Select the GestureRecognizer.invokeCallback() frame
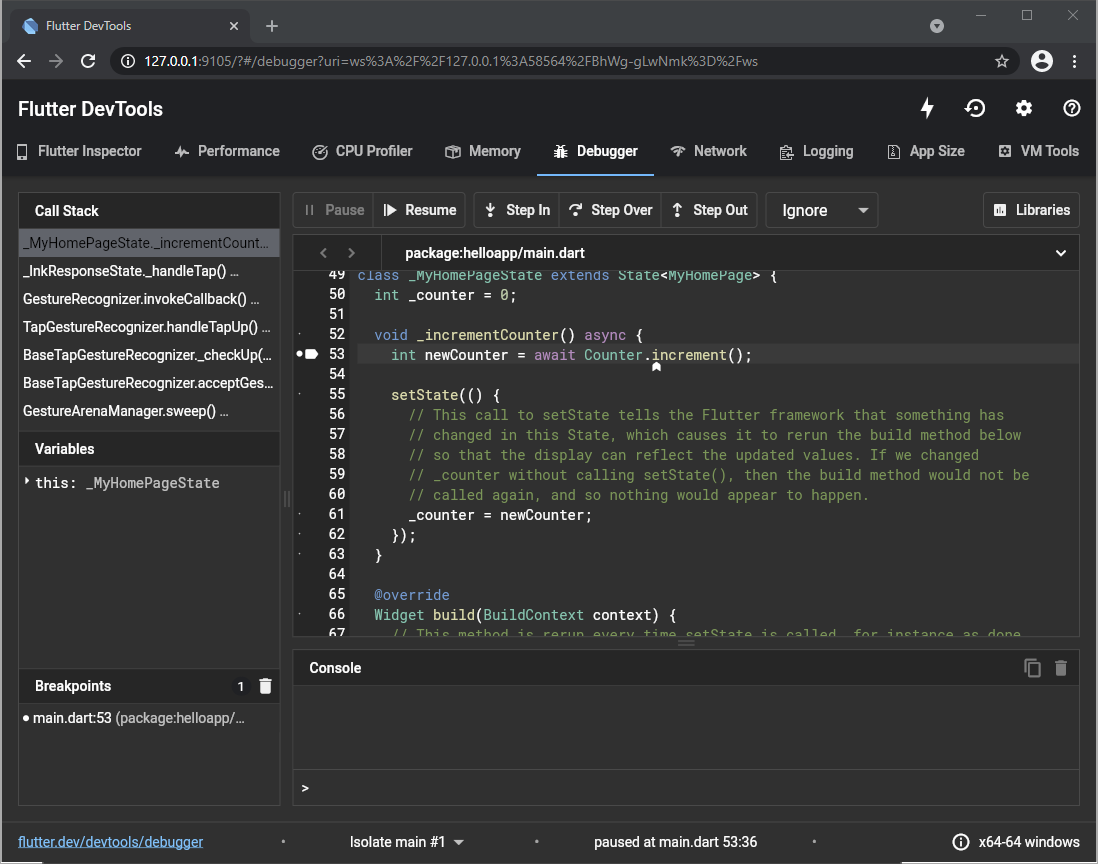Viewport: 1098px width, 864px height. pyautogui.click(x=148, y=299)
